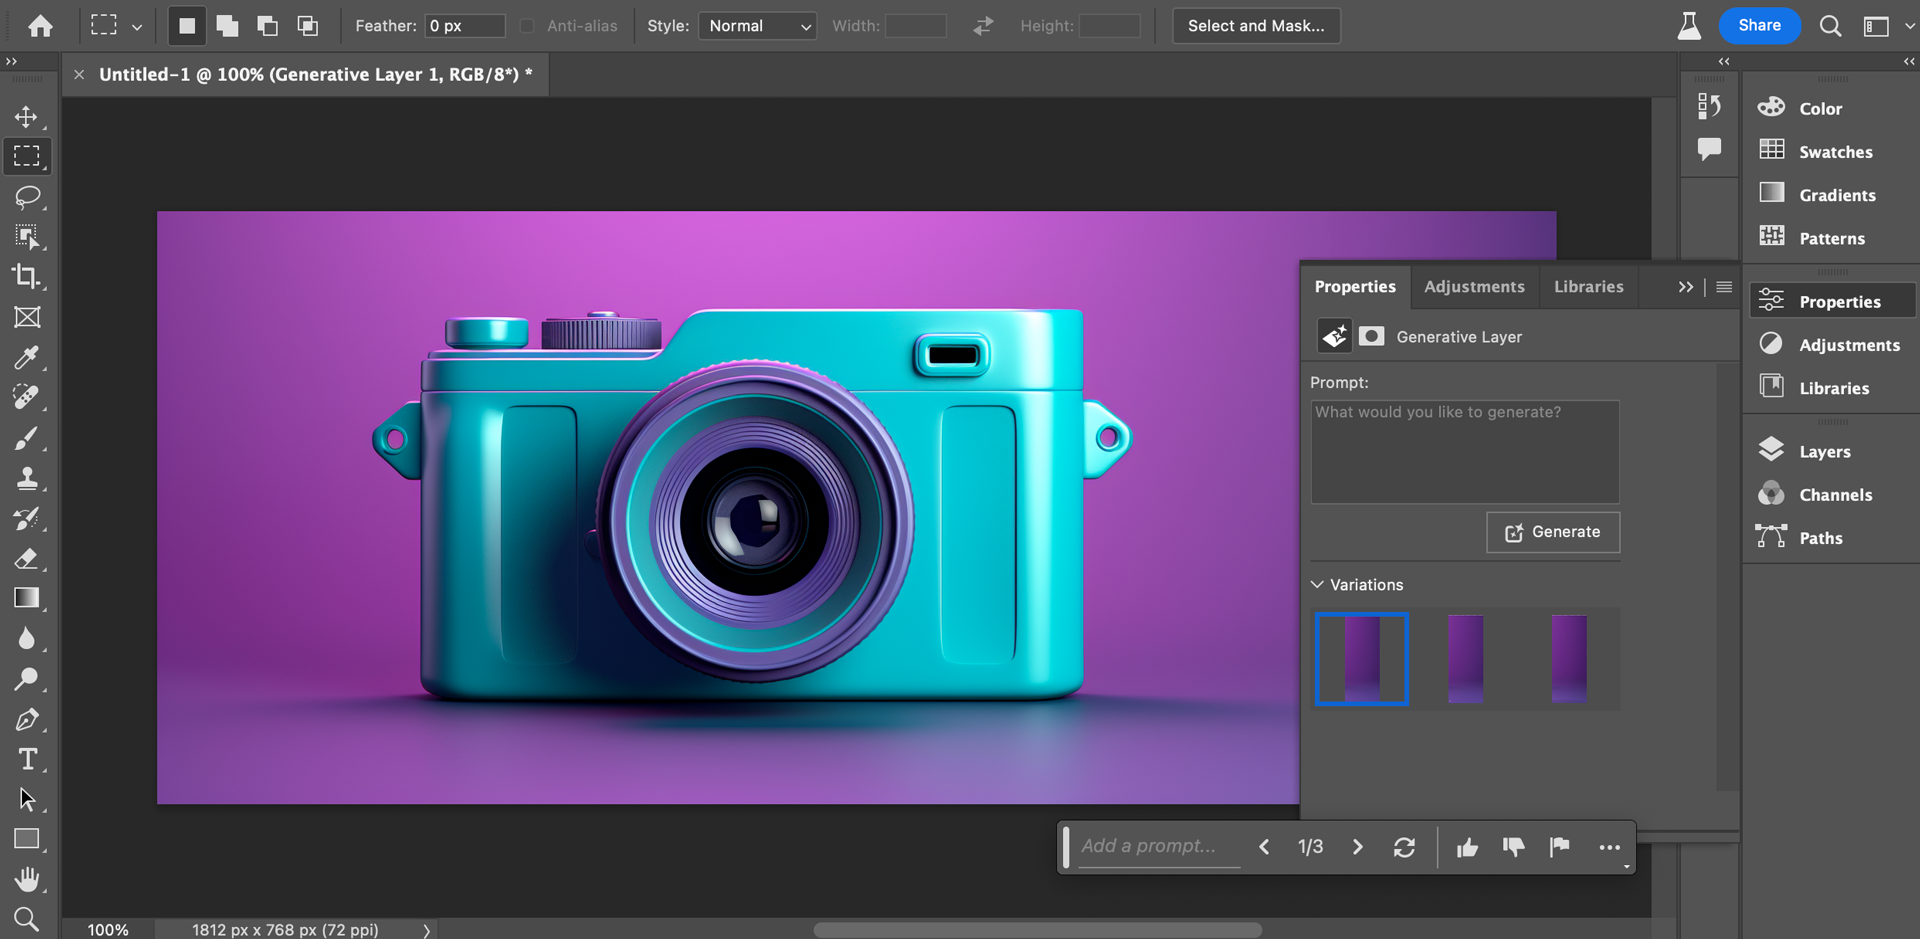Open Select and Mask workspace
This screenshot has height=939, width=1920.
[1256, 26]
